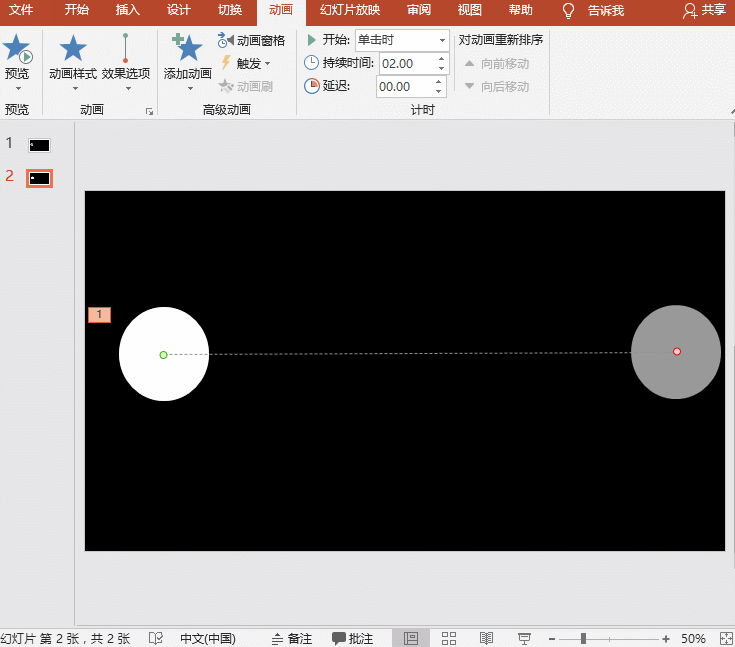Start Slide Show view icon

(x=524, y=638)
